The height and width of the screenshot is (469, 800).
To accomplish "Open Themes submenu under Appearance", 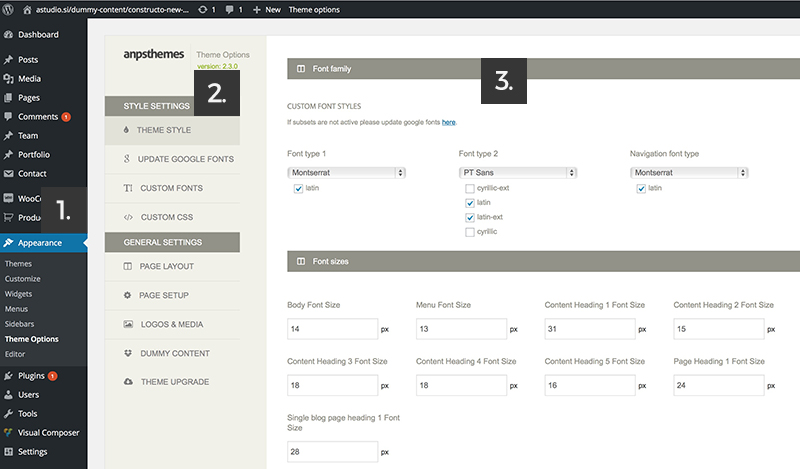I will click(x=18, y=264).
